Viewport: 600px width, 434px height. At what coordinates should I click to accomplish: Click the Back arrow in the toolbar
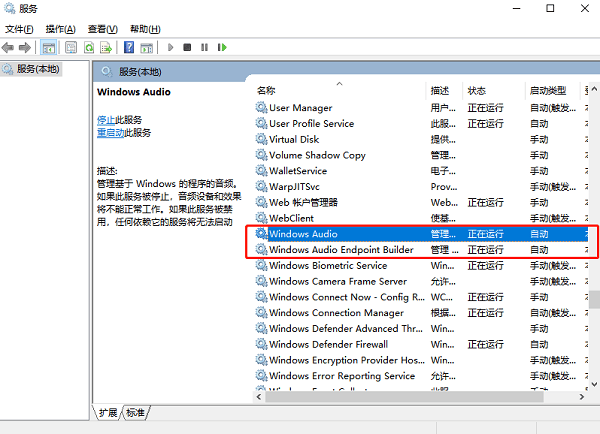pyautogui.click(x=10, y=47)
